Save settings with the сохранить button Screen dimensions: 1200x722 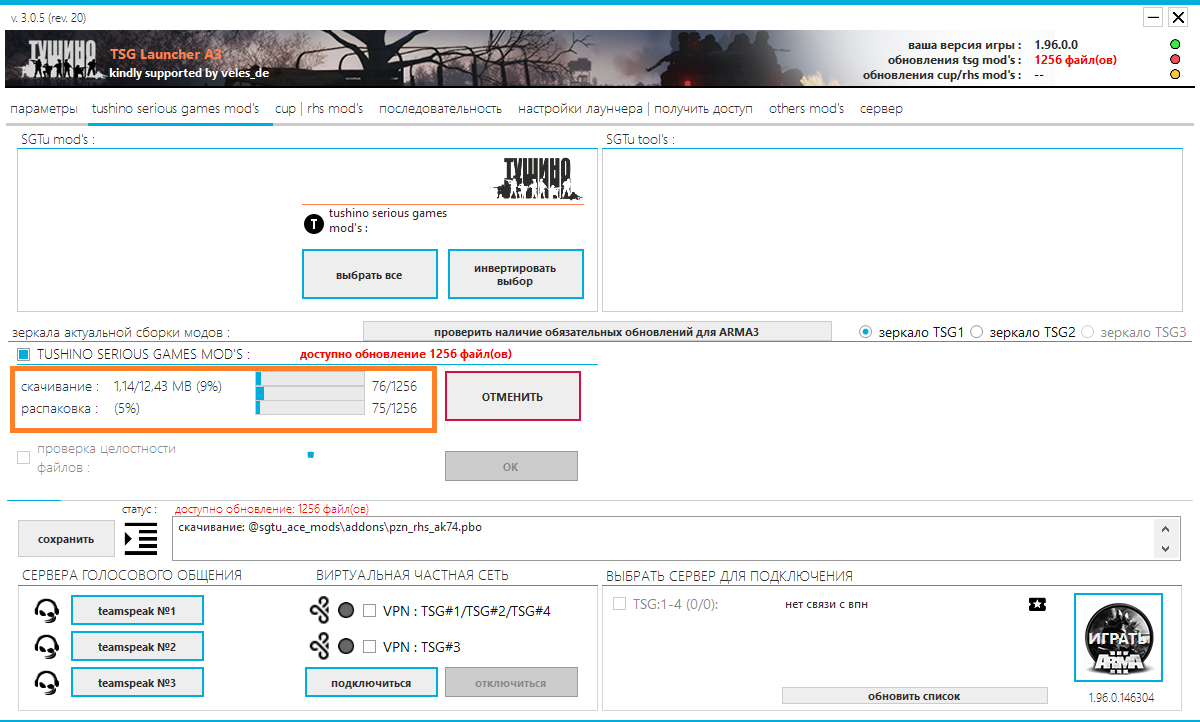click(x=66, y=539)
